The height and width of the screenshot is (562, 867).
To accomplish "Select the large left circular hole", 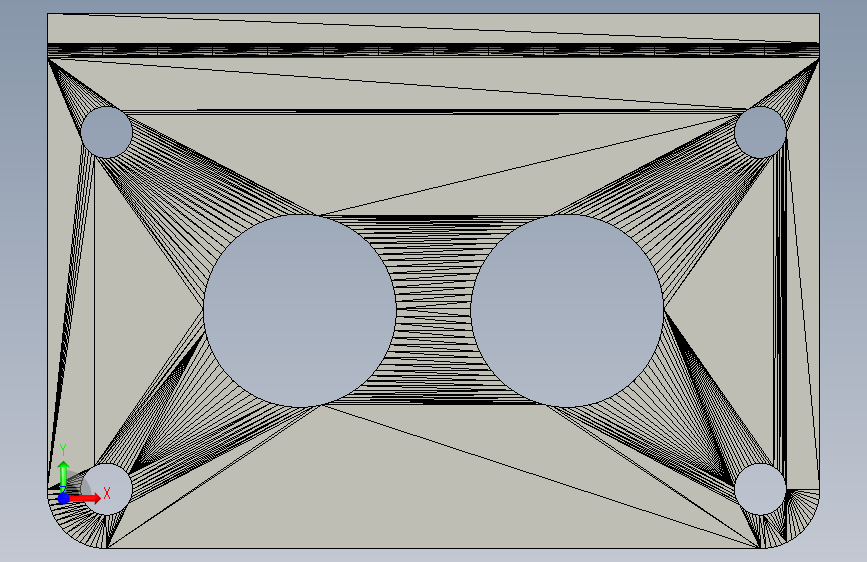I will click(300, 311).
